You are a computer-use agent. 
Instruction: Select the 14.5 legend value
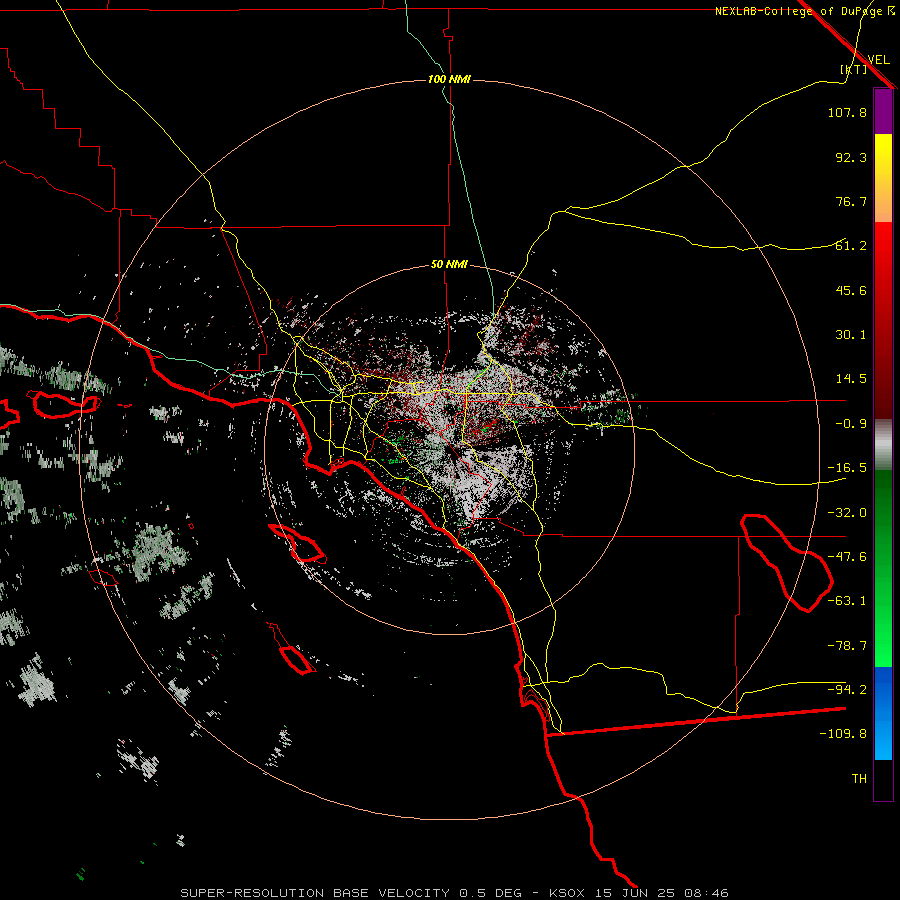tap(851, 379)
